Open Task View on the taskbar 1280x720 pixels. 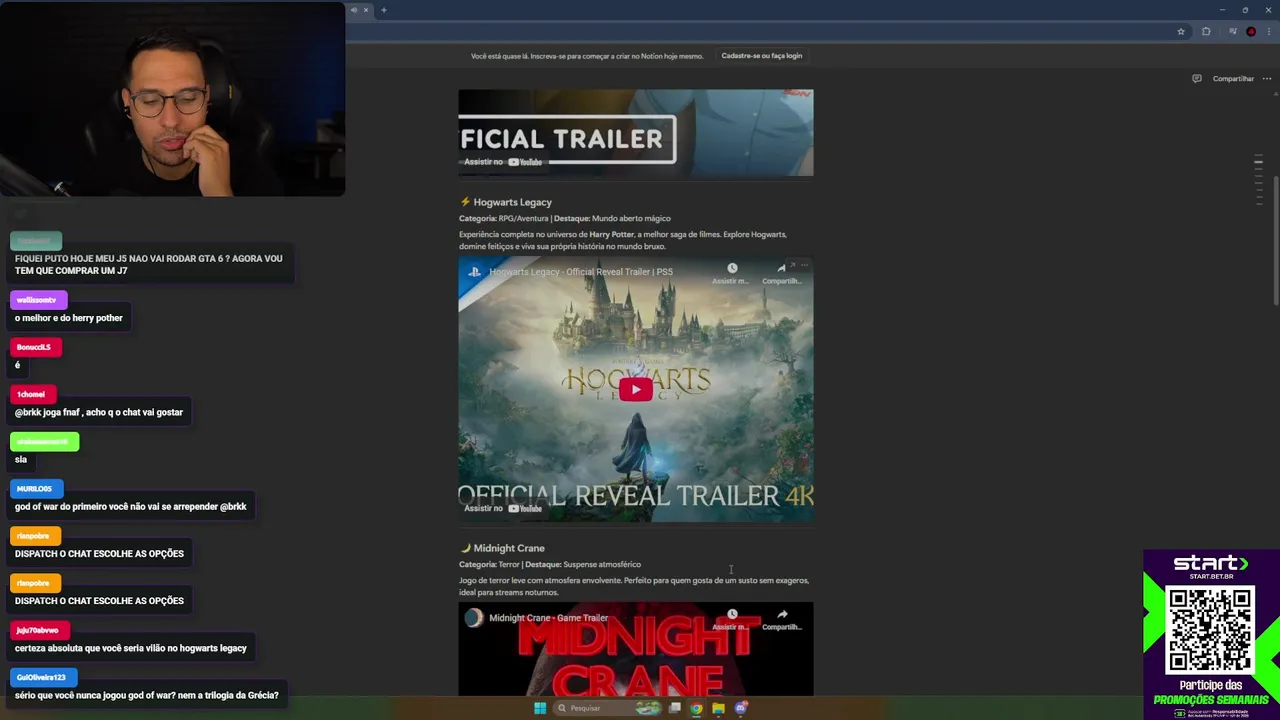[x=675, y=708]
